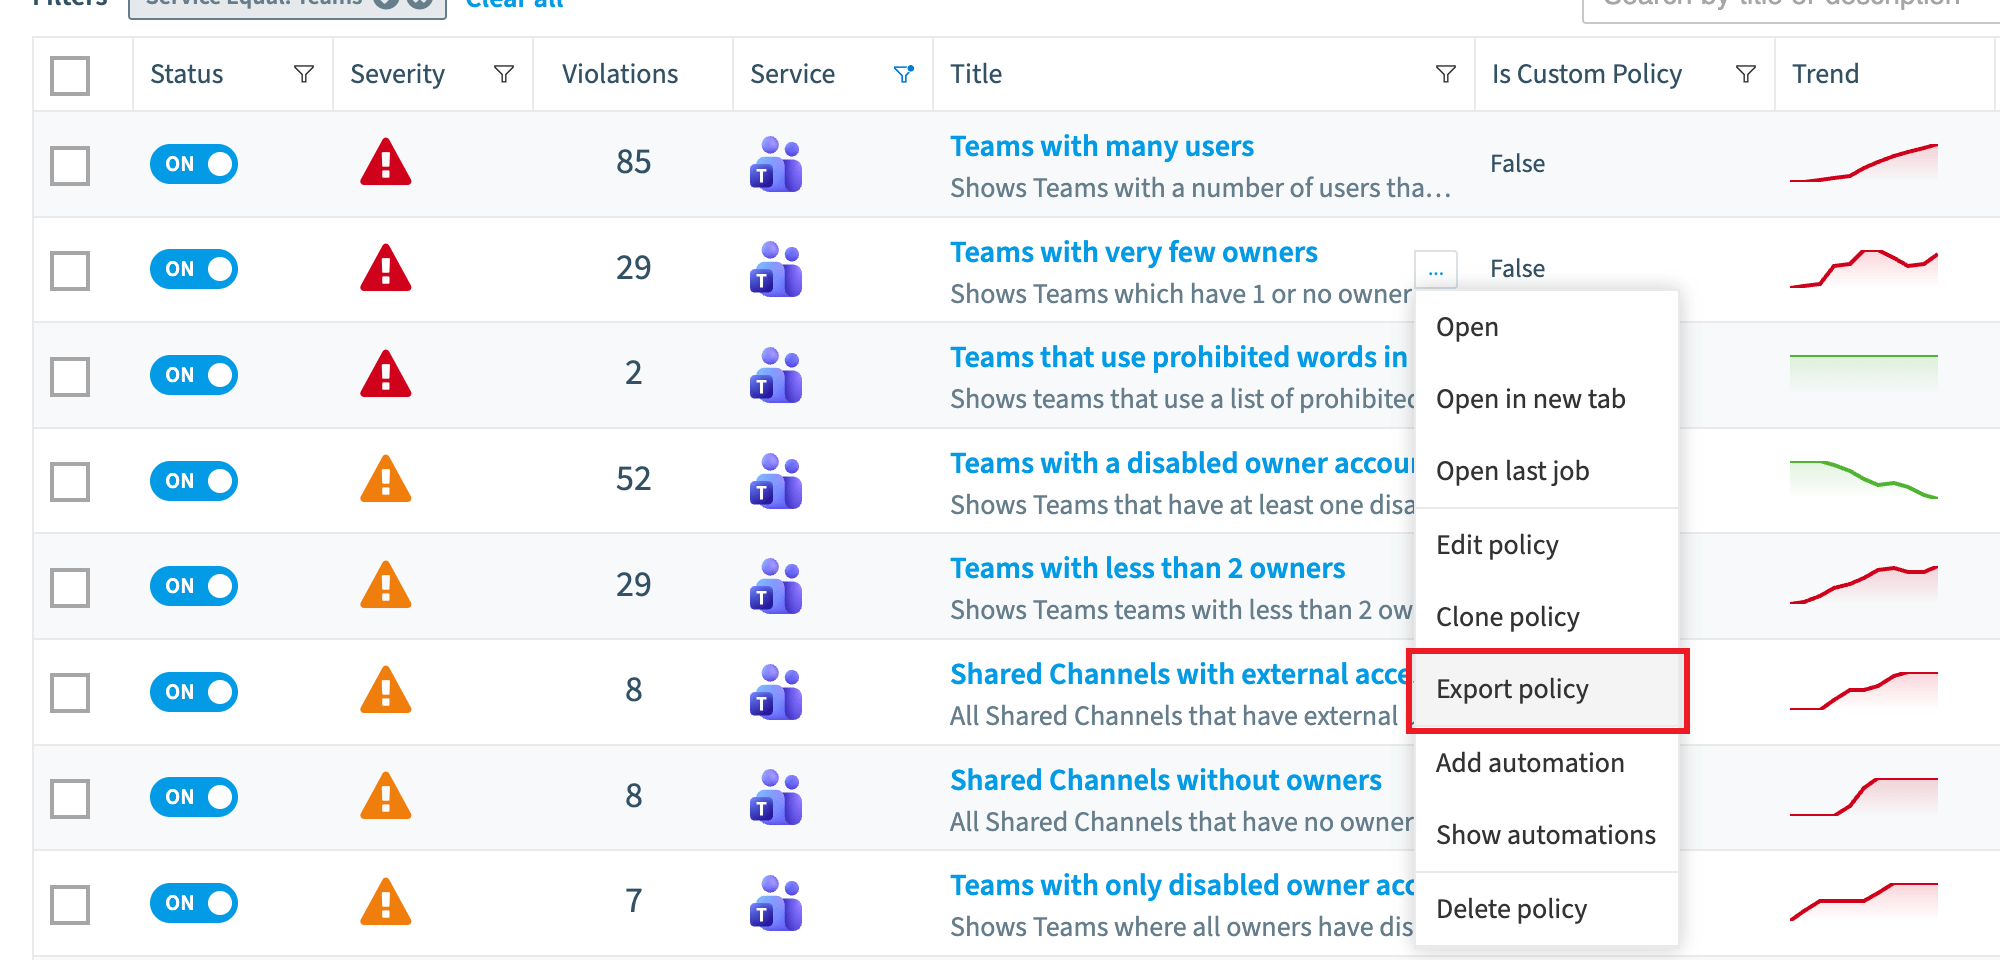Select Show automations menu item

tap(1547, 835)
